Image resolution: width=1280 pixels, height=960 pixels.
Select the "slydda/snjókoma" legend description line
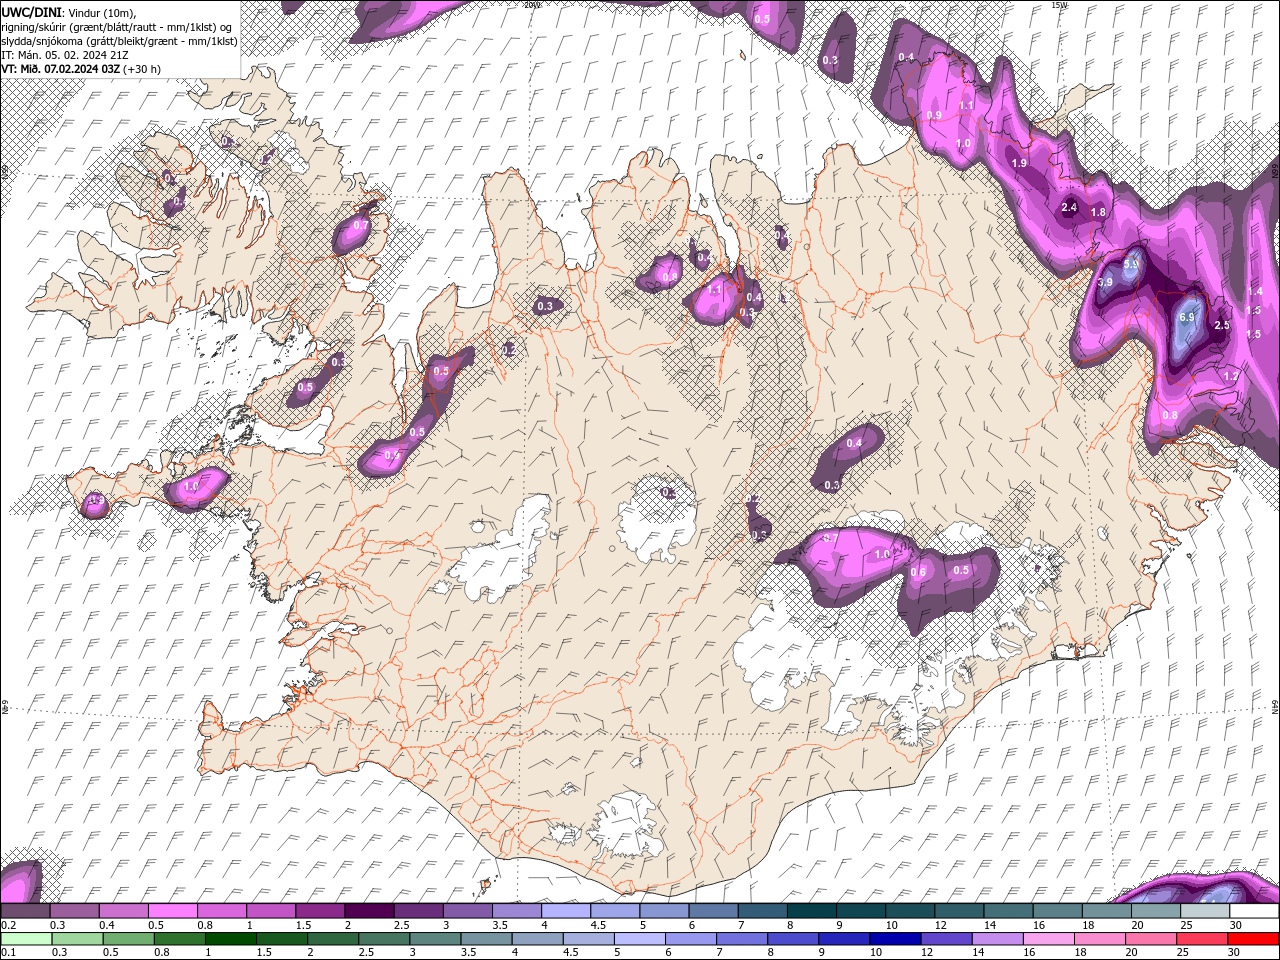tap(119, 40)
